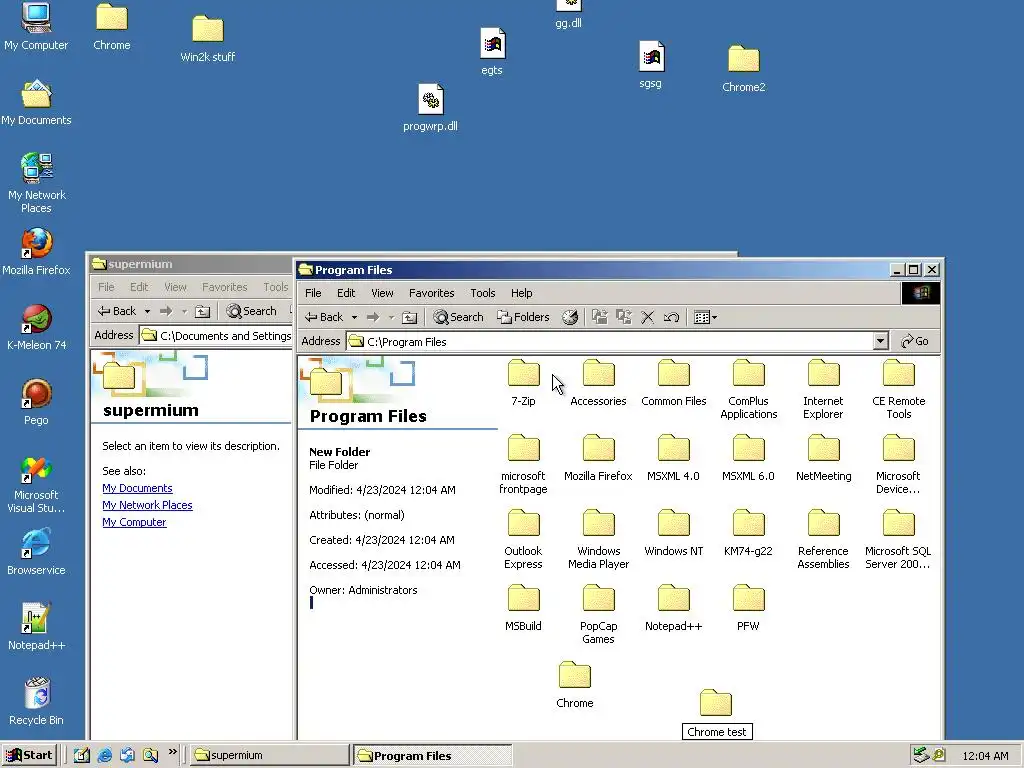This screenshot has width=1024, height=768.
Task: Click Up one level in Program Files toolbar
Action: [x=409, y=317]
